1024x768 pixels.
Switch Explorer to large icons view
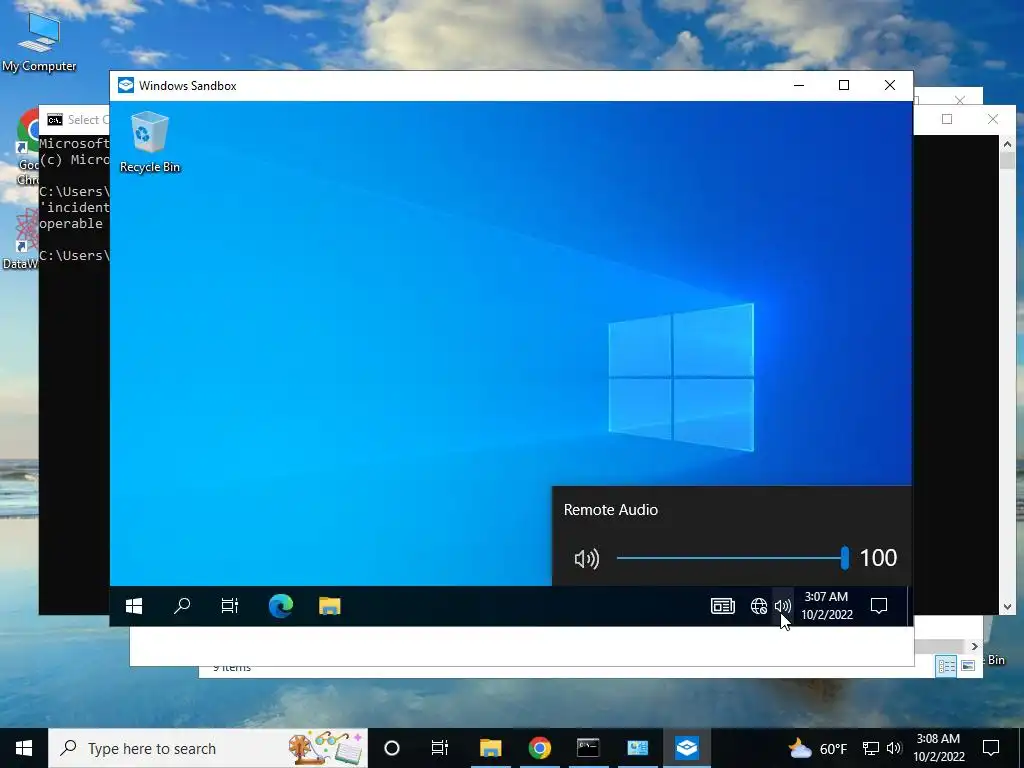[968, 665]
